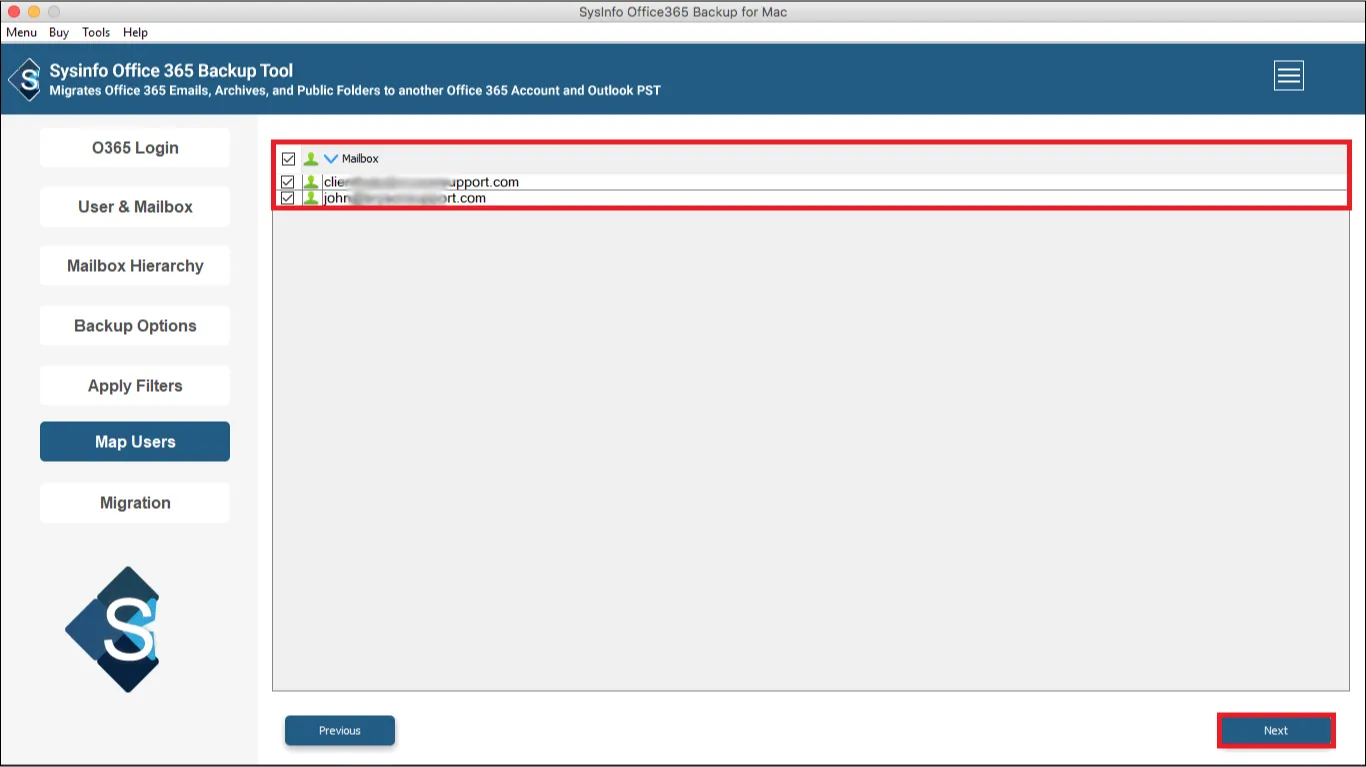Uncheck the john mailbox checkbox
The width and height of the screenshot is (1366, 767).
tap(288, 198)
